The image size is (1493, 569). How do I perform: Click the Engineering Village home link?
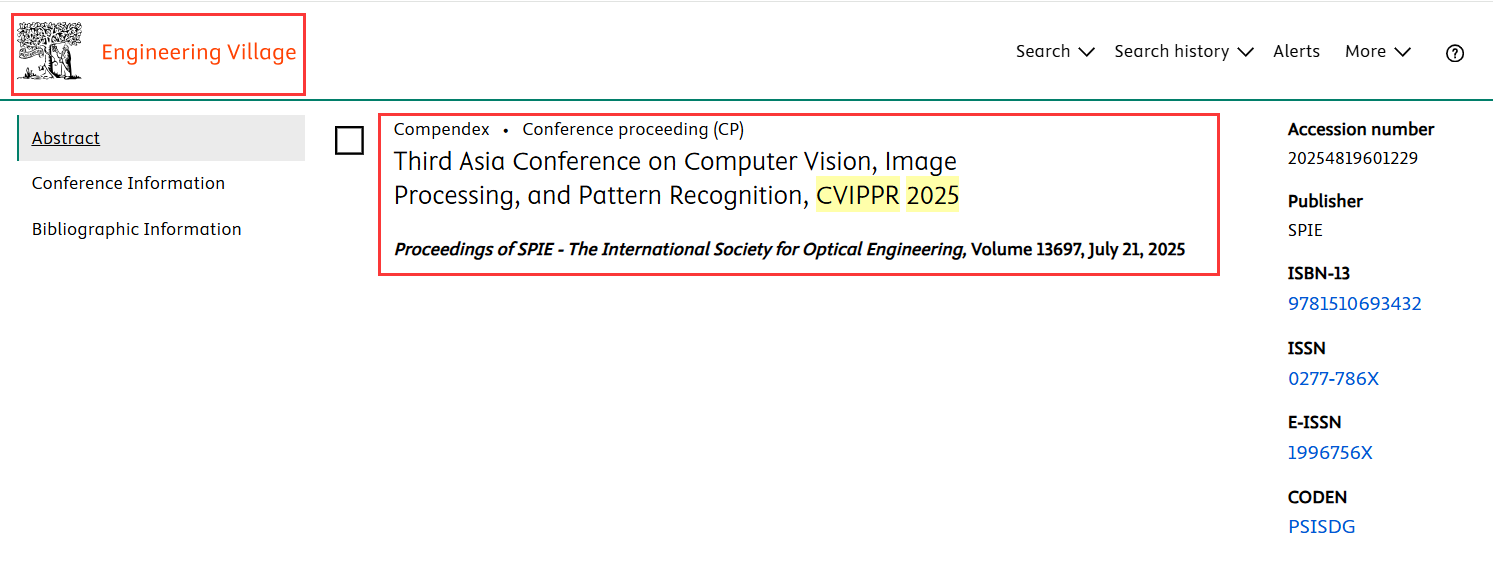[199, 53]
